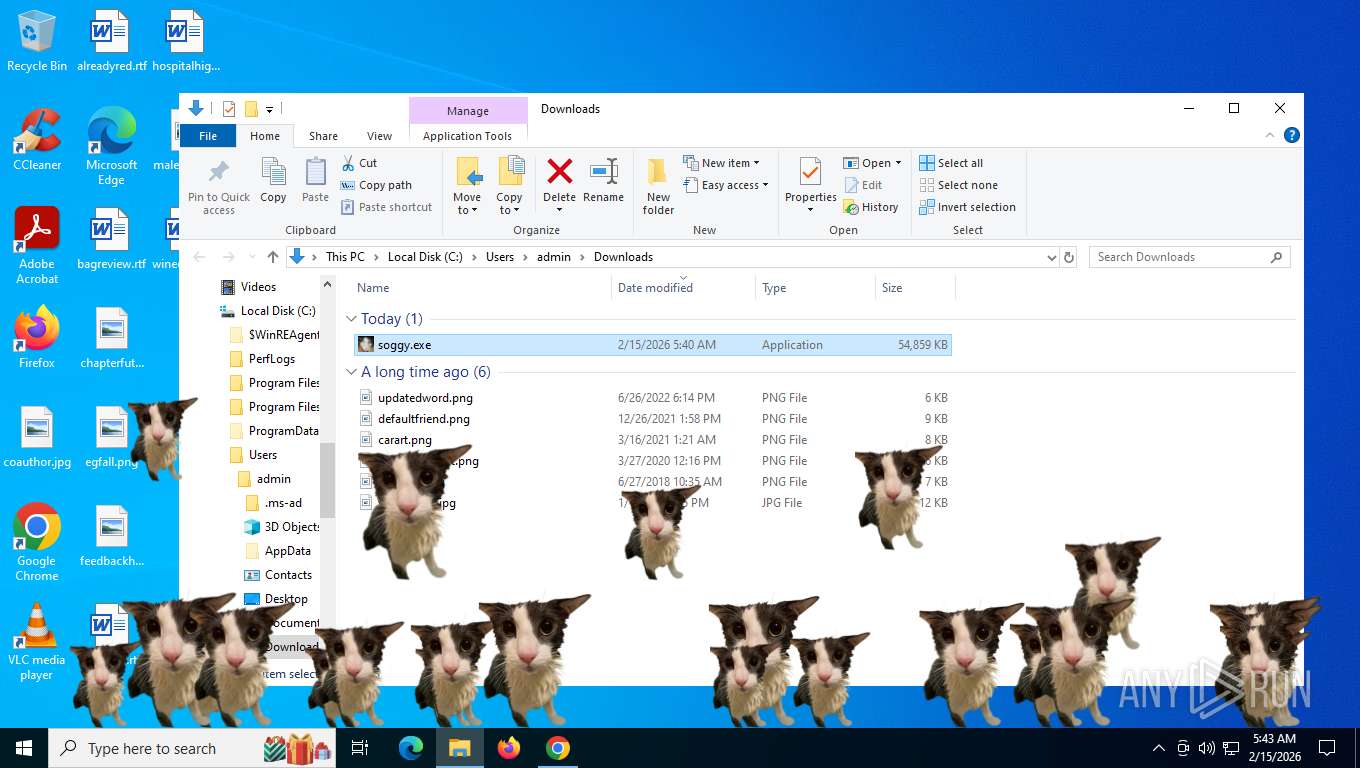Select the soggy.exe file
This screenshot has height=768, width=1360.
pos(653,345)
